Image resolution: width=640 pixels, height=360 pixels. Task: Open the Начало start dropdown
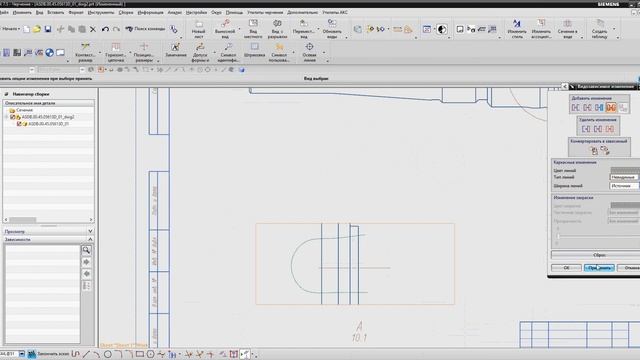(x=11, y=29)
